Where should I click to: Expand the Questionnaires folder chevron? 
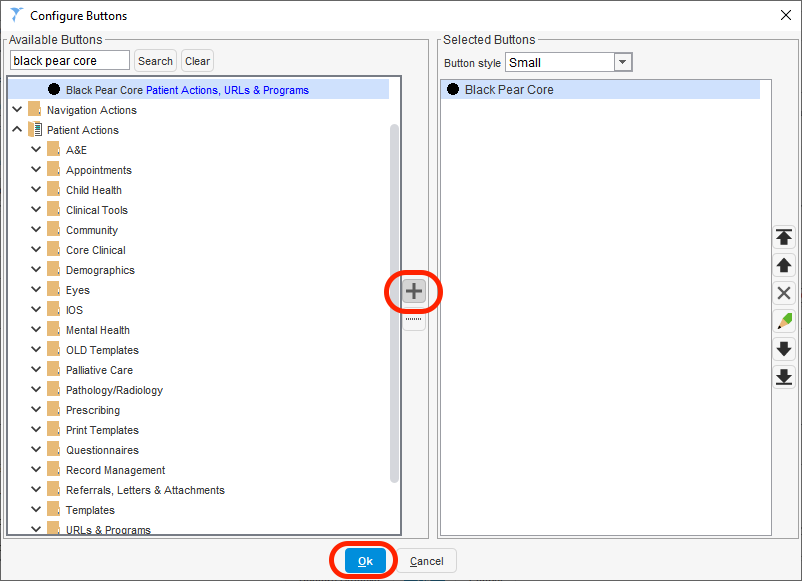[x=36, y=449]
